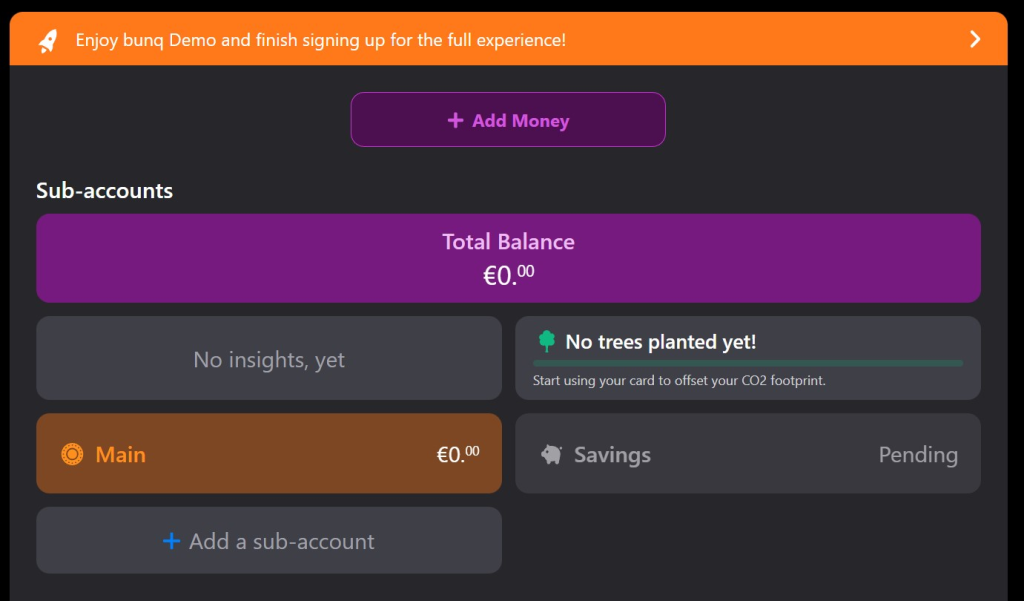
Task: Open the No insights, yet panel
Action: point(269,359)
